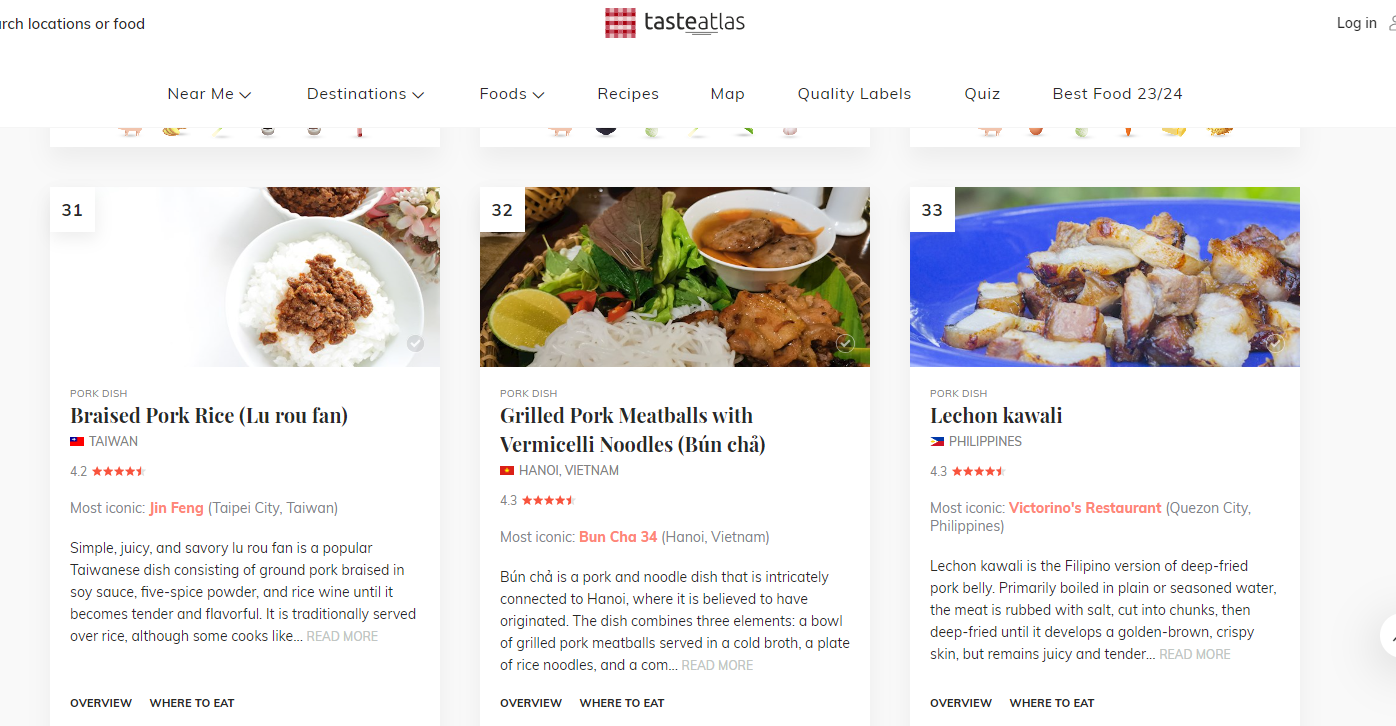Click the TasteAtlas checkered logo icon
This screenshot has height=726, width=1396.
coord(620,23)
